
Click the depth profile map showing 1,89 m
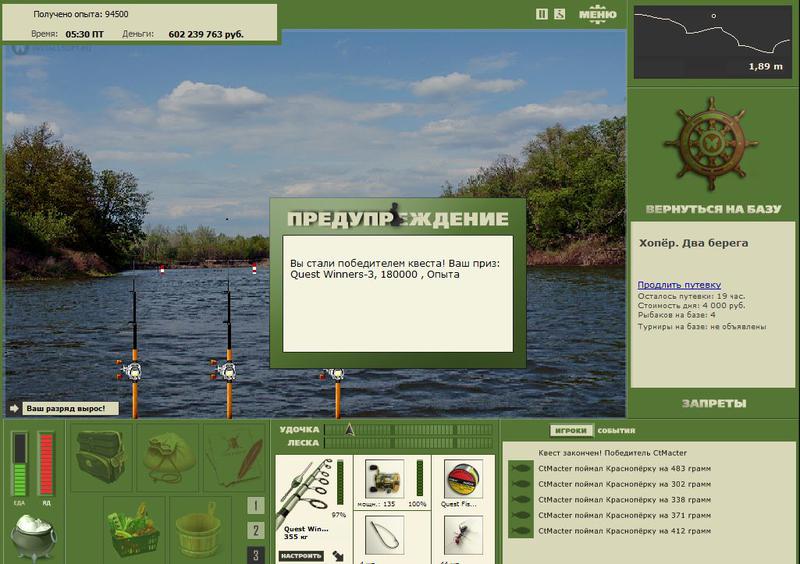point(712,42)
